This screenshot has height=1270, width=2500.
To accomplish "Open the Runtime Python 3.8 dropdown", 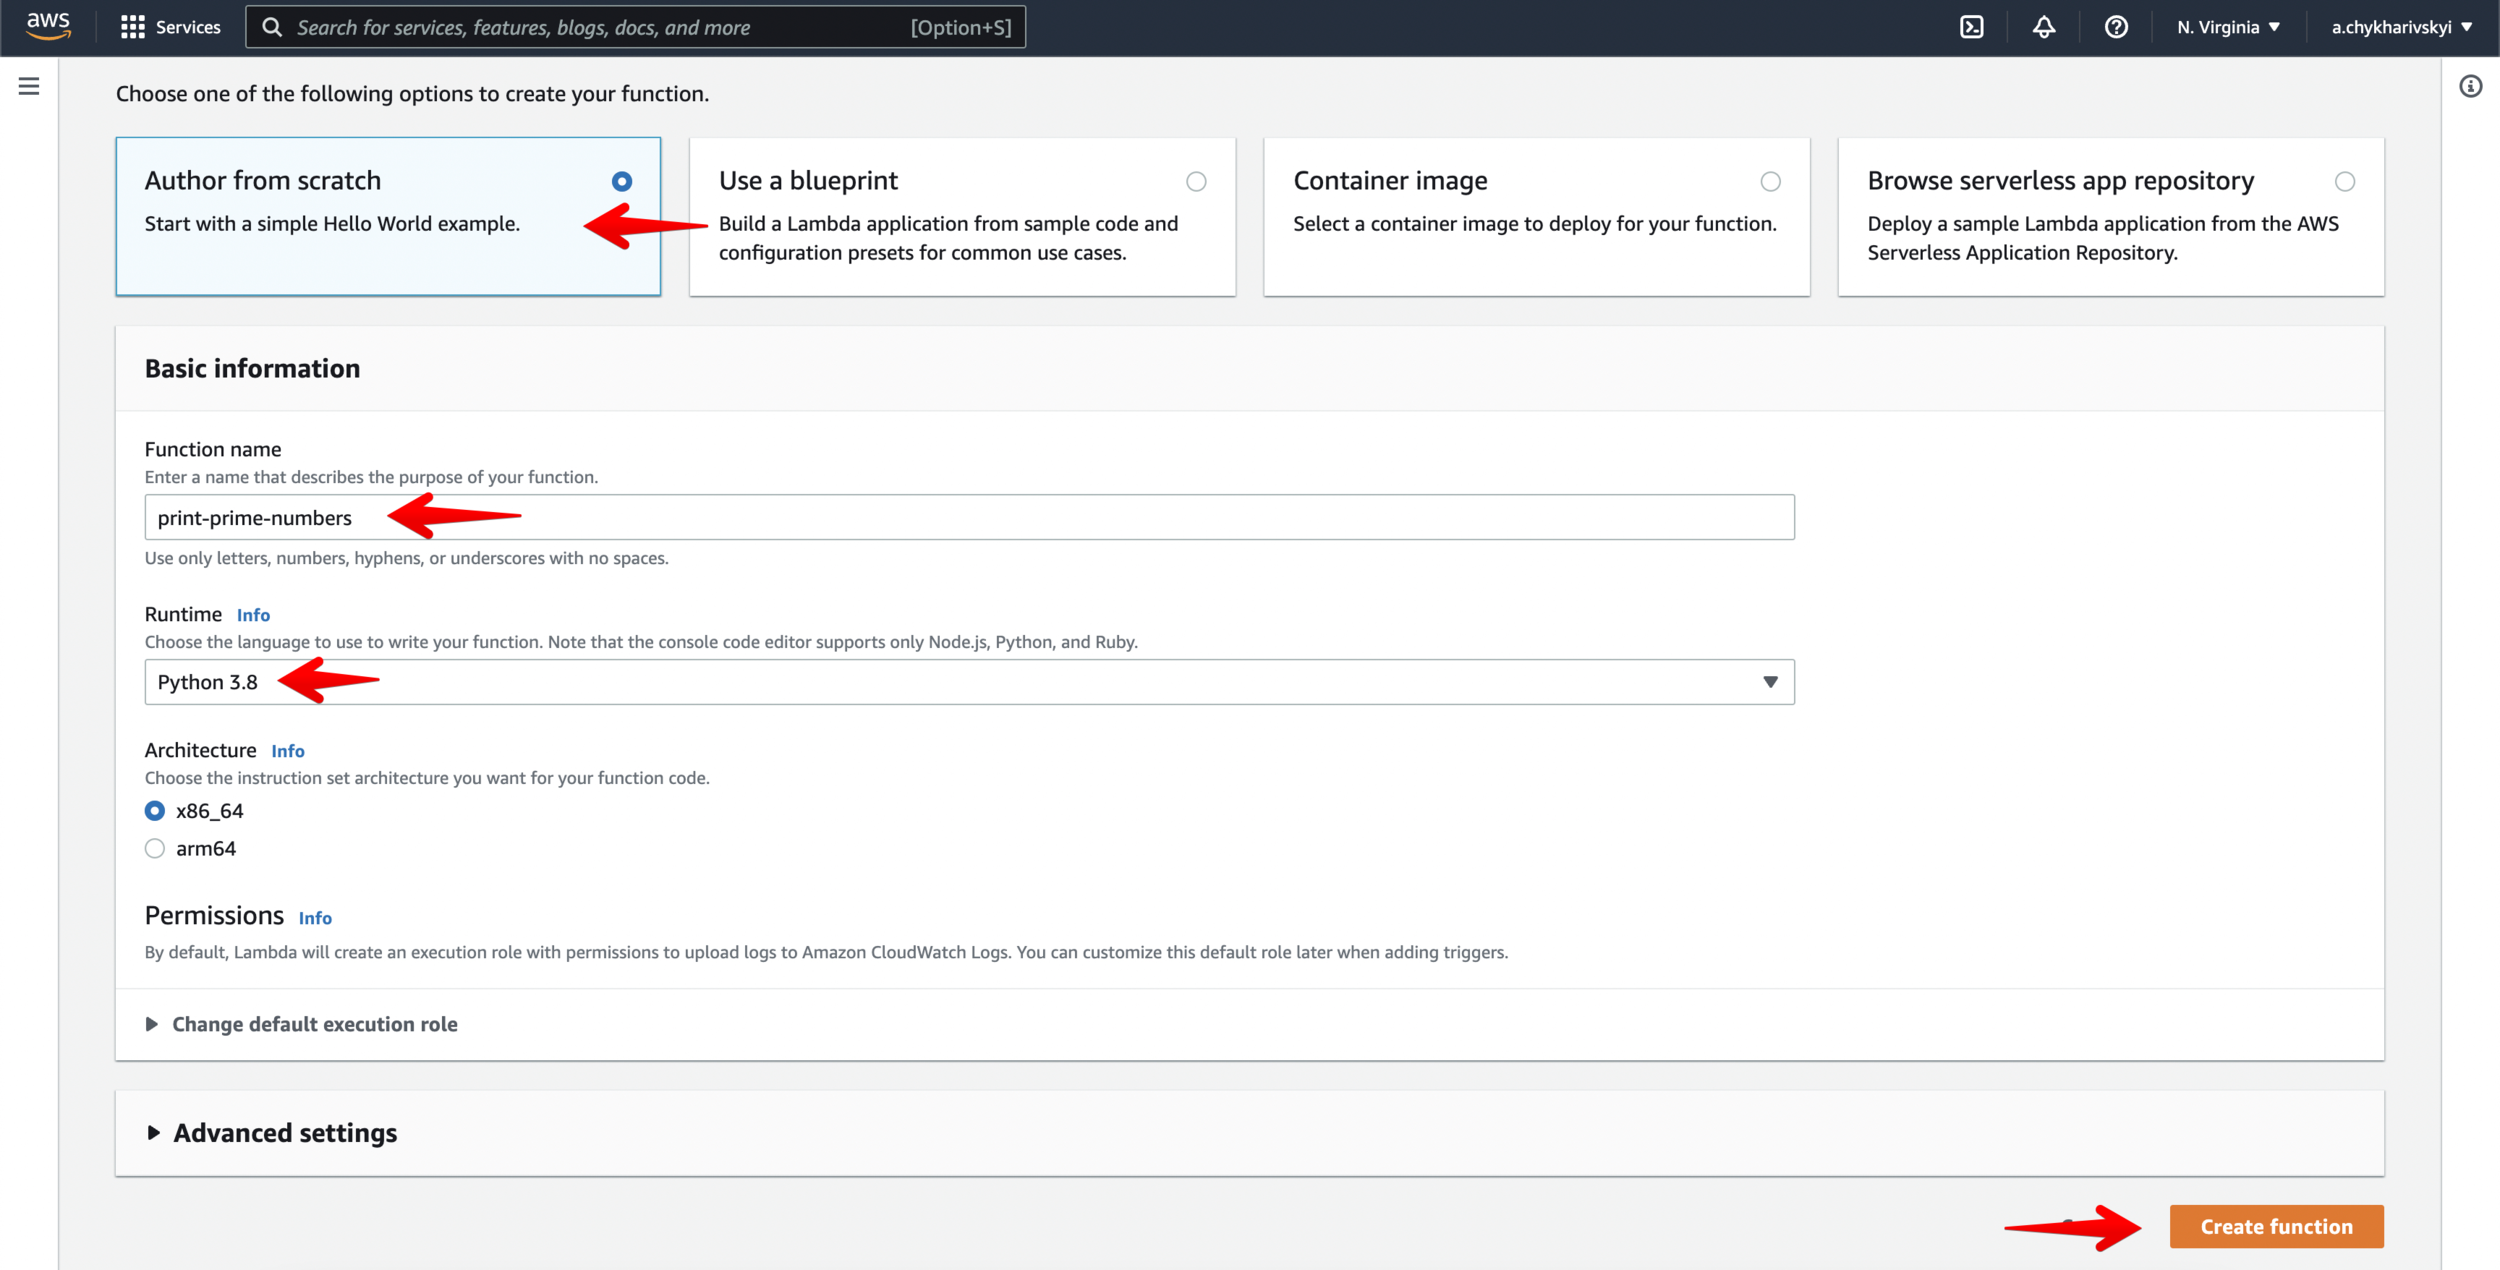I will coord(968,681).
